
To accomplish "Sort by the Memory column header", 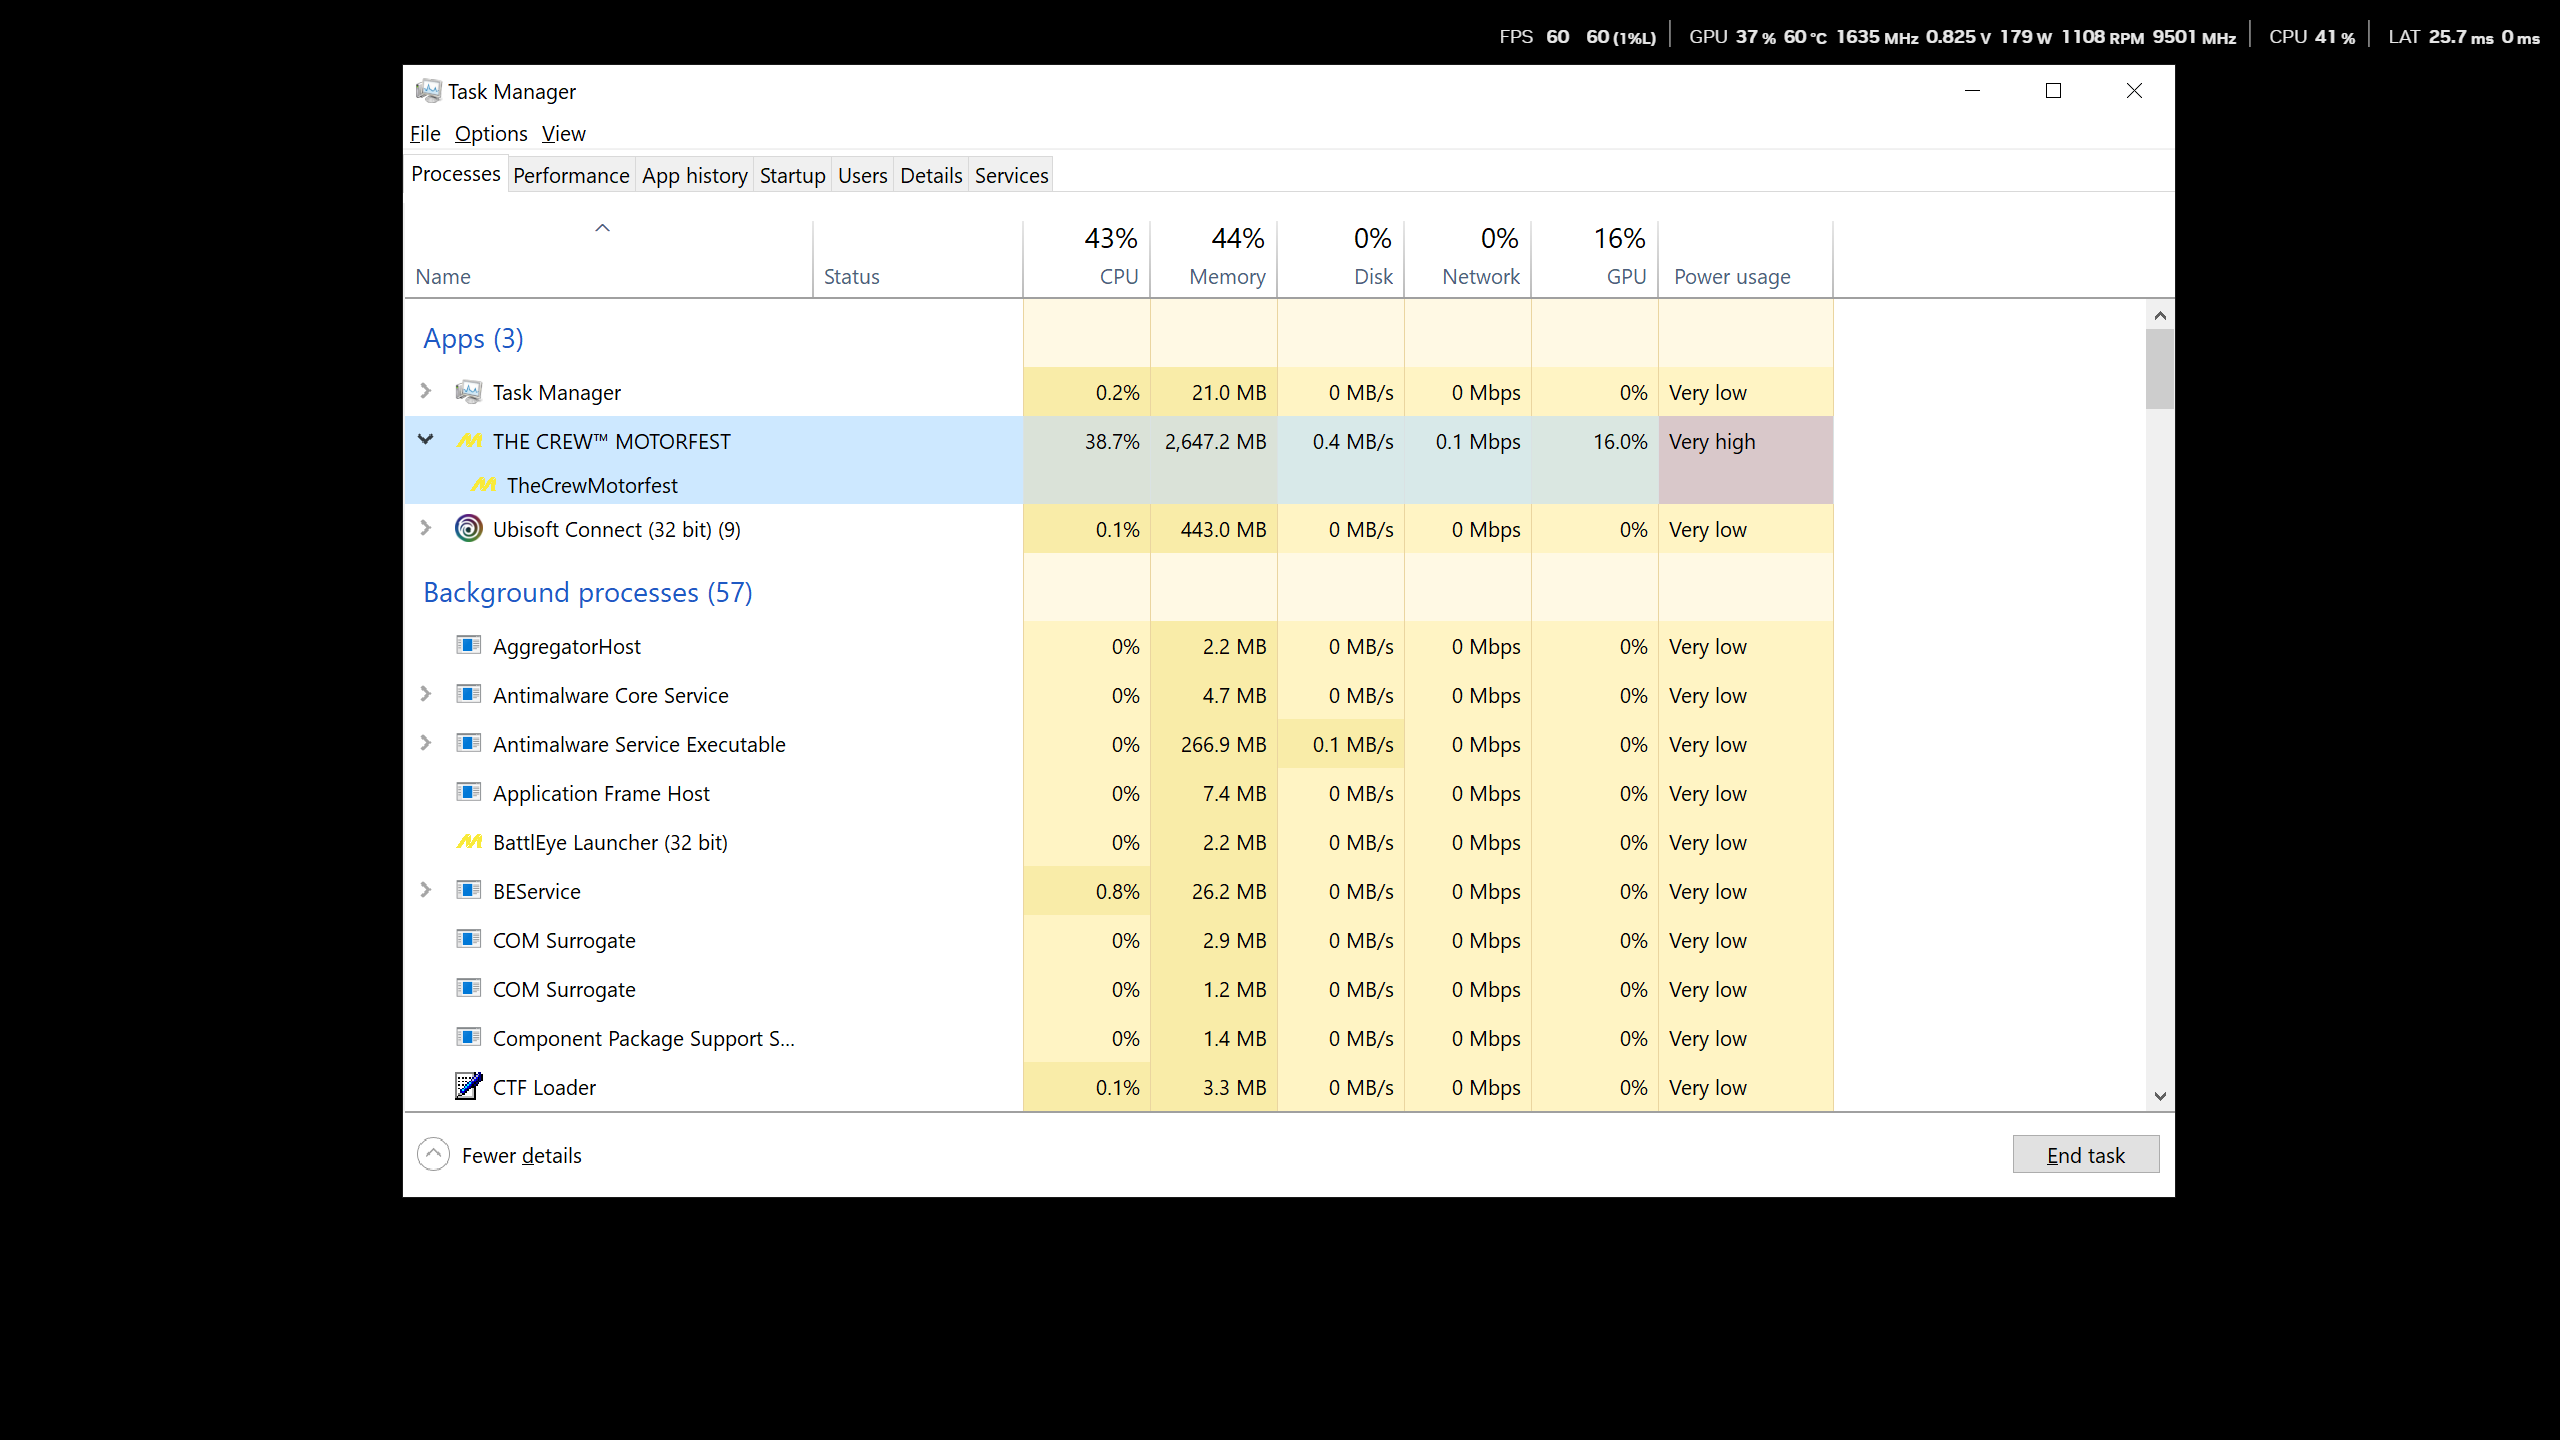I will [x=1214, y=258].
